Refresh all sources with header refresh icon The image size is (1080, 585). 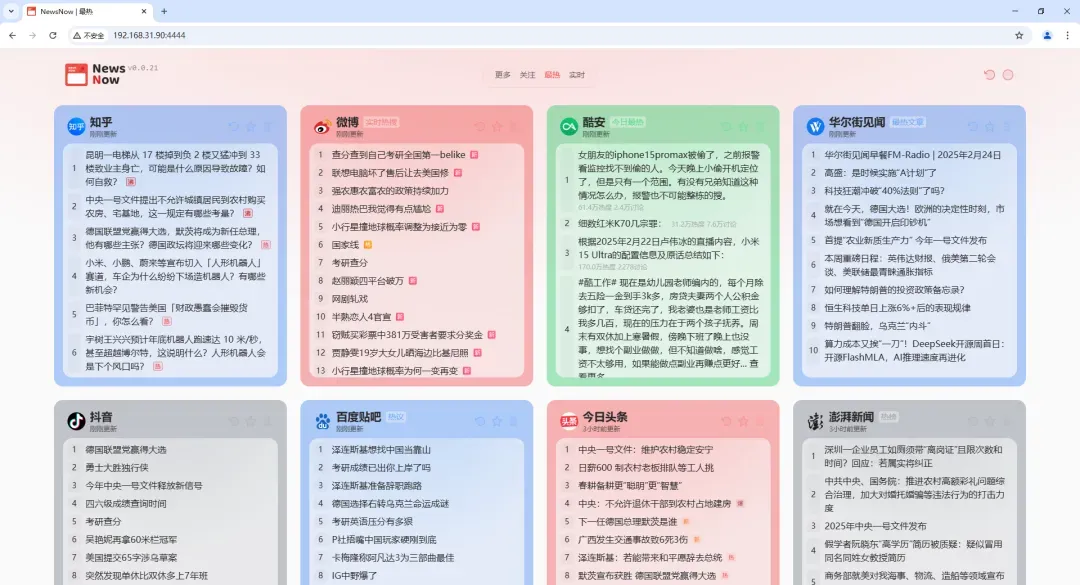point(990,74)
